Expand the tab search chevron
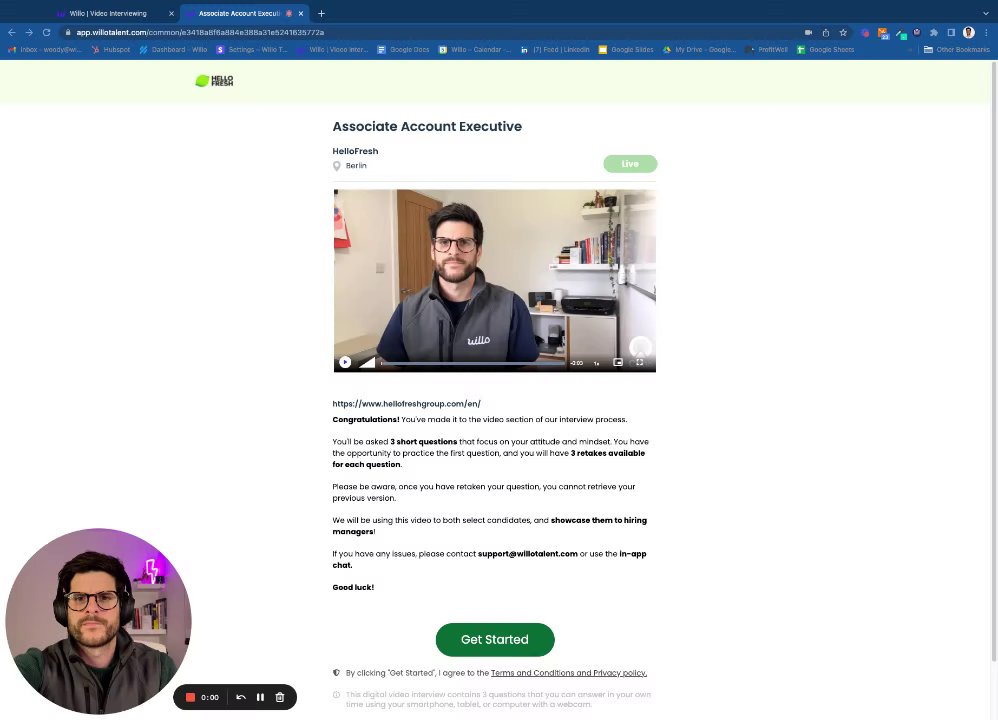The image size is (998, 720). click(x=986, y=13)
